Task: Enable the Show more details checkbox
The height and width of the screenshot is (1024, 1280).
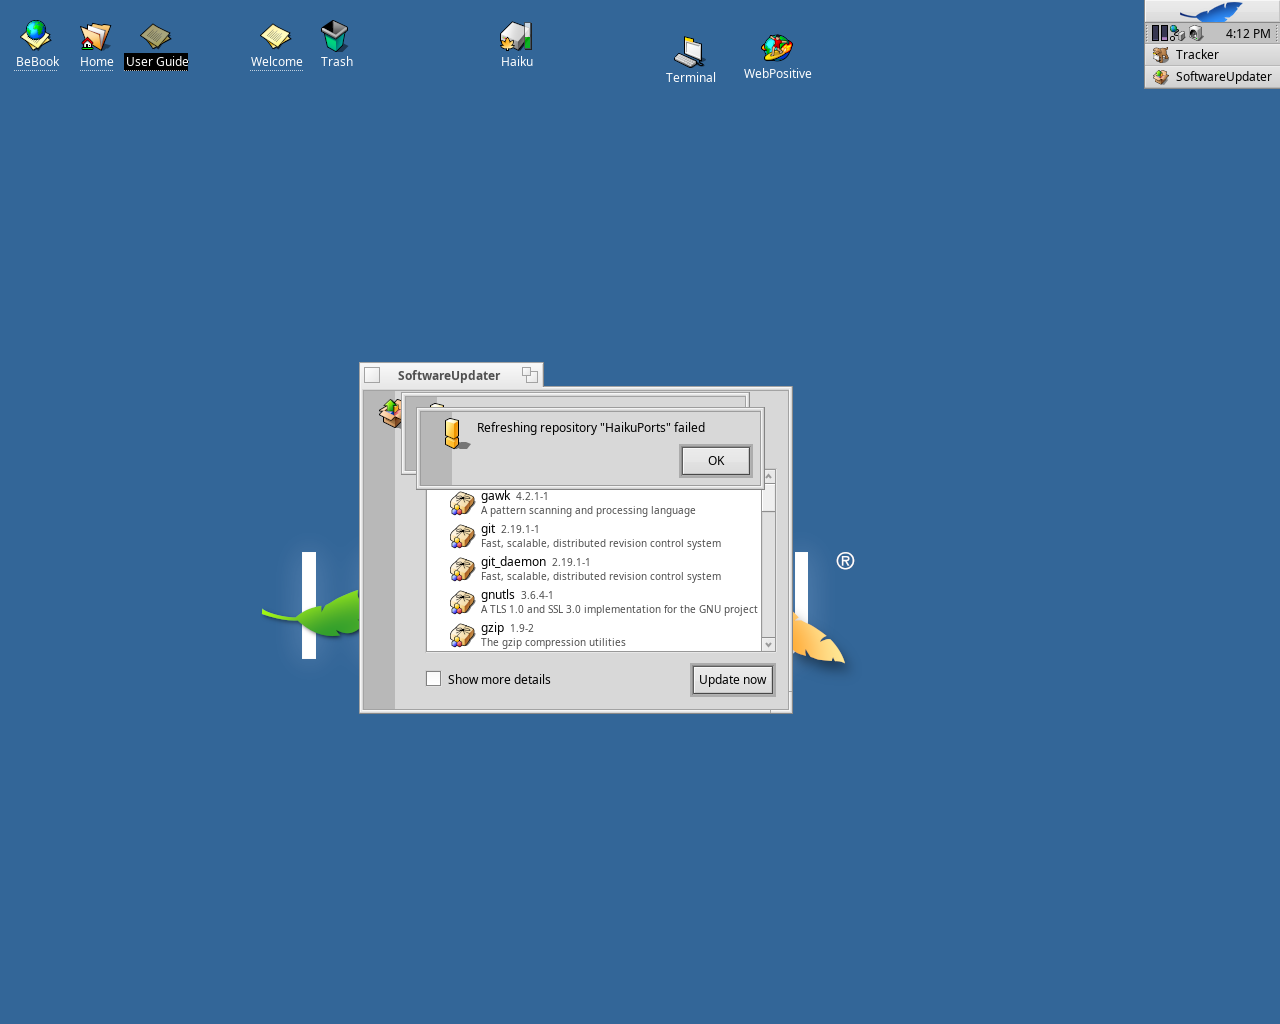Action: pyautogui.click(x=434, y=679)
